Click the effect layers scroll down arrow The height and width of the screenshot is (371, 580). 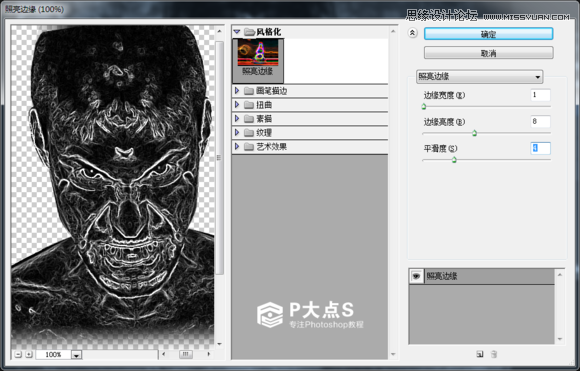560,338
